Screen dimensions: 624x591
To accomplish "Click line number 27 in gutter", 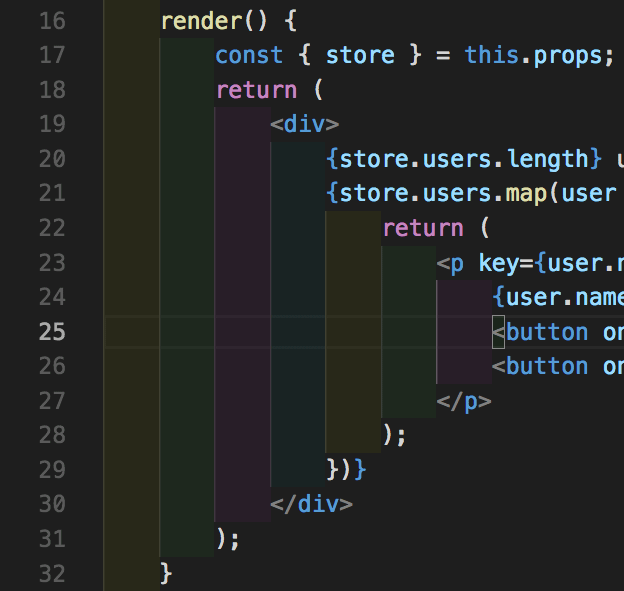I will (x=52, y=400).
